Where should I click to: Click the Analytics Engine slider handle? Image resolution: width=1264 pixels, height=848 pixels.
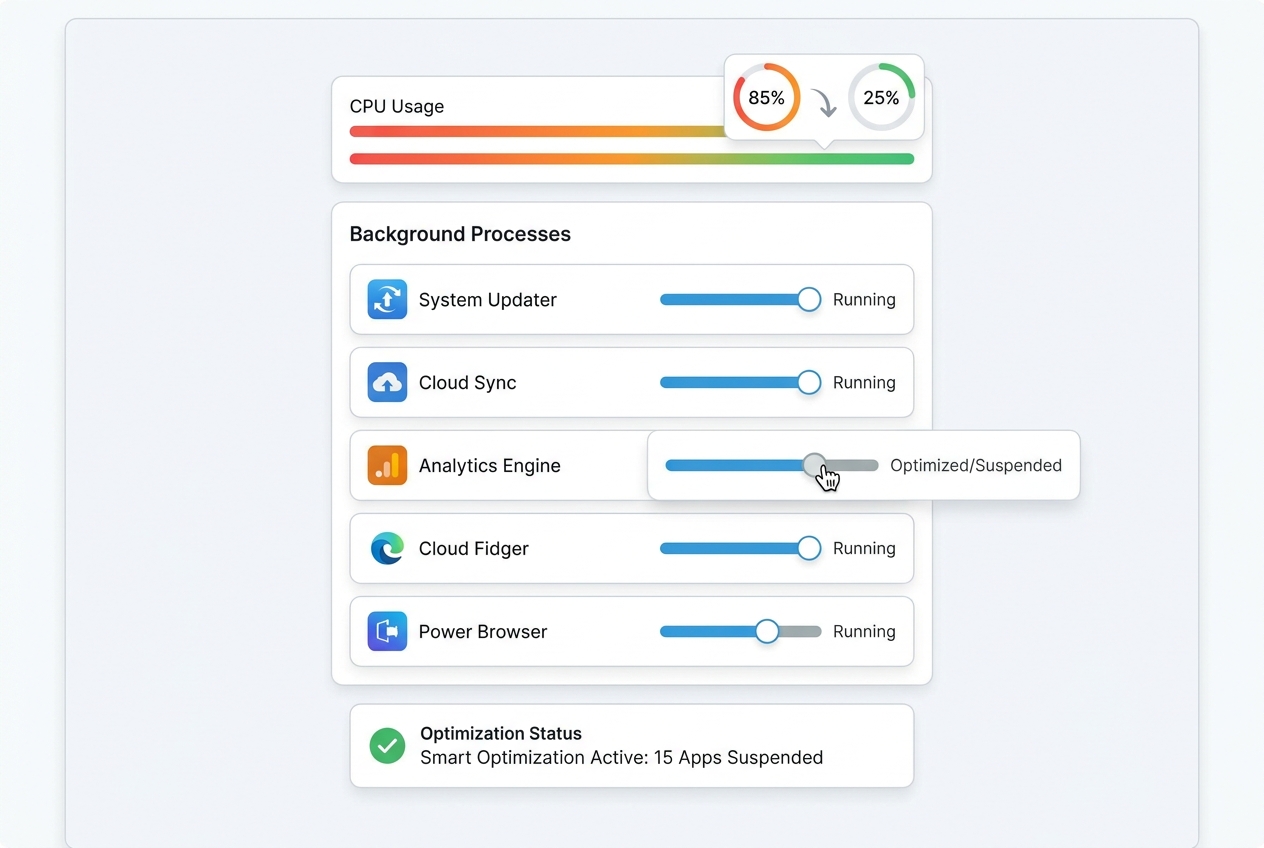[815, 465]
